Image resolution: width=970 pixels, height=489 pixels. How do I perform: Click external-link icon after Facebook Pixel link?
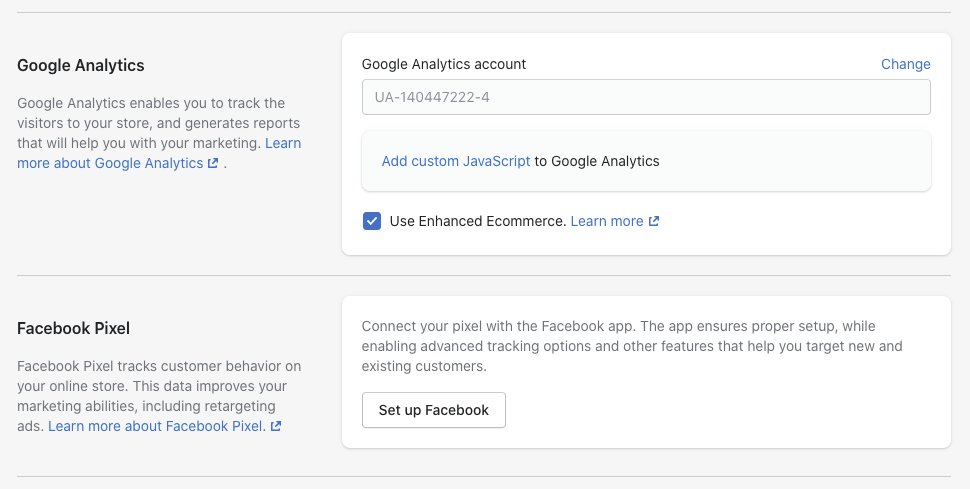tap(276, 427)
